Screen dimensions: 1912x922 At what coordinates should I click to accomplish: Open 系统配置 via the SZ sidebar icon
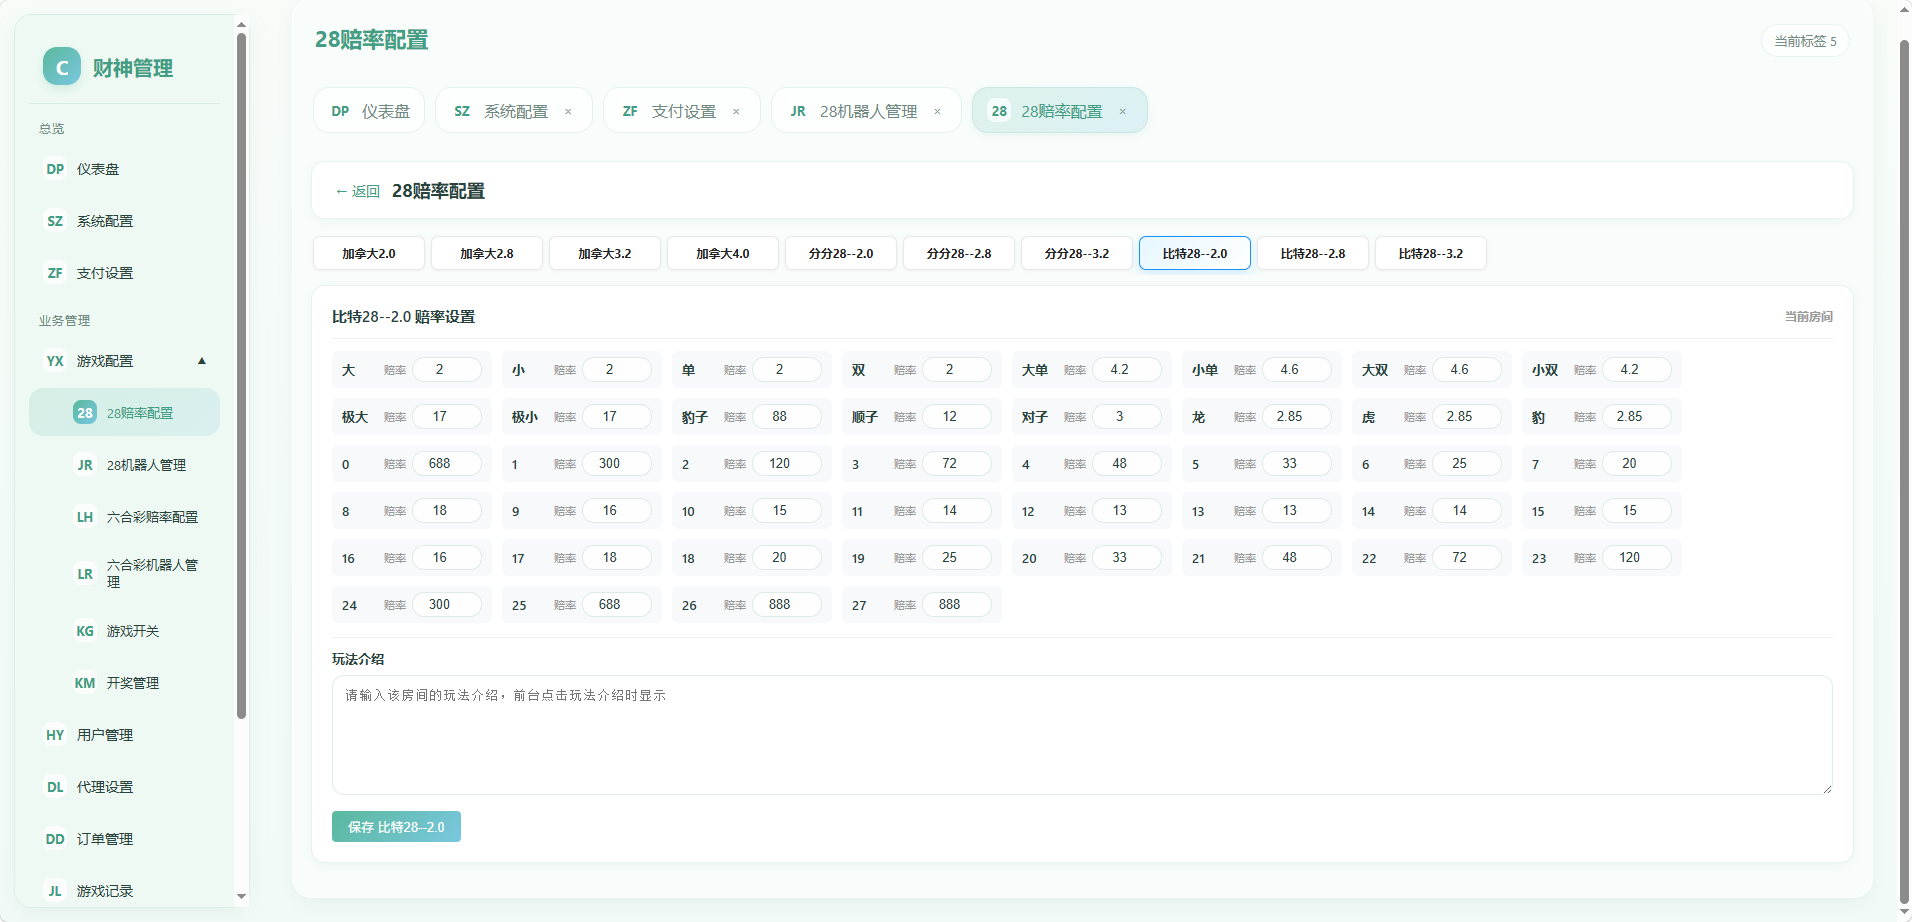pyautogui.click(x=55, y=221)
